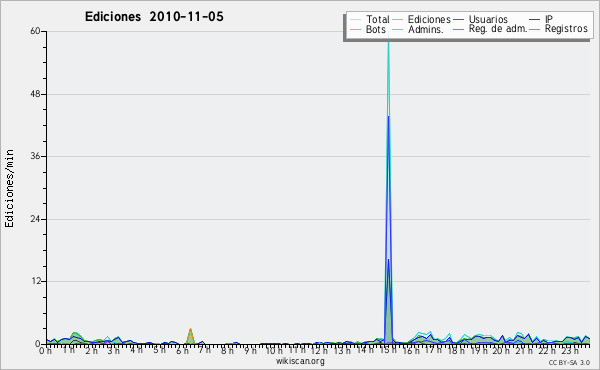Click the 'CC BY-SA 3.0' license text
The height and width of the screenshot is (370, 600).
pyautogui.click(x=569, y=362)
